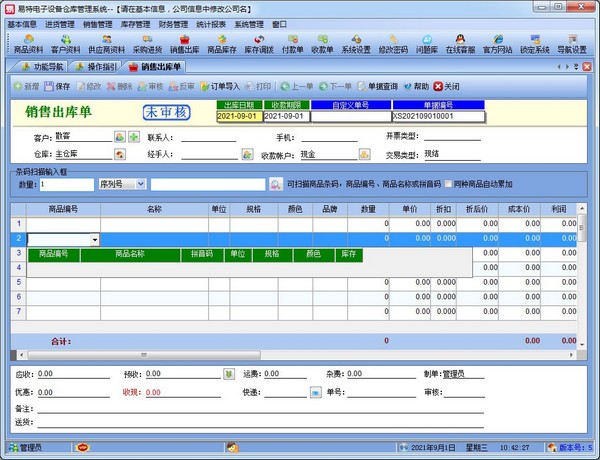This screenshot has width=600, height=460.
Task: Launch 在线客服 from the toolbar
Action: click(x=462, y=43)
